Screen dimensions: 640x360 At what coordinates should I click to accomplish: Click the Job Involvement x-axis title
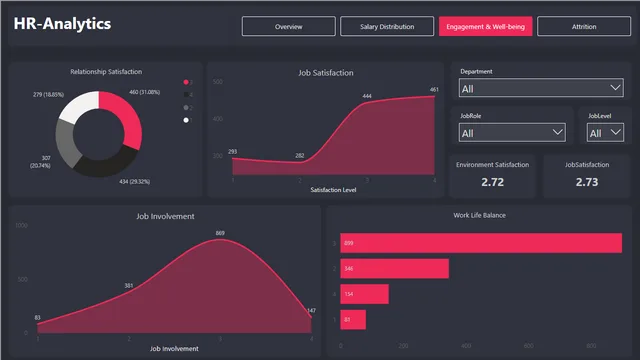[x=174, y=349]
